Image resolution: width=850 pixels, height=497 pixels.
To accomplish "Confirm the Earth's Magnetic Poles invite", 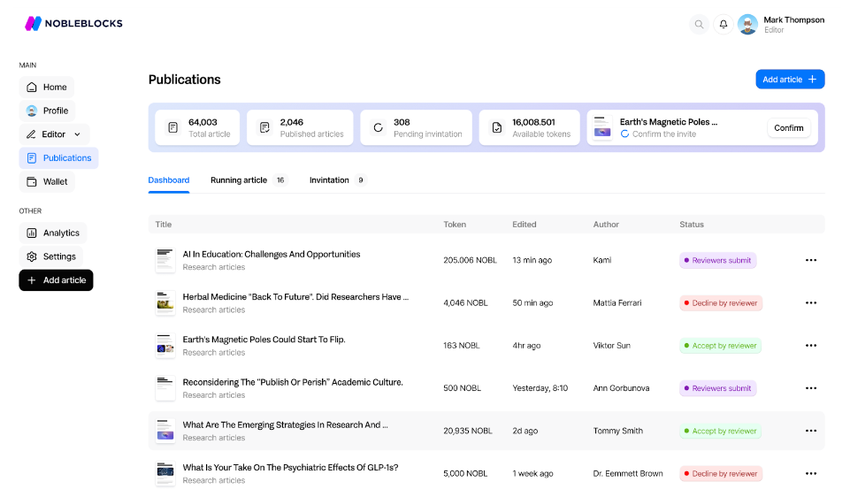I will pos(788,128).
